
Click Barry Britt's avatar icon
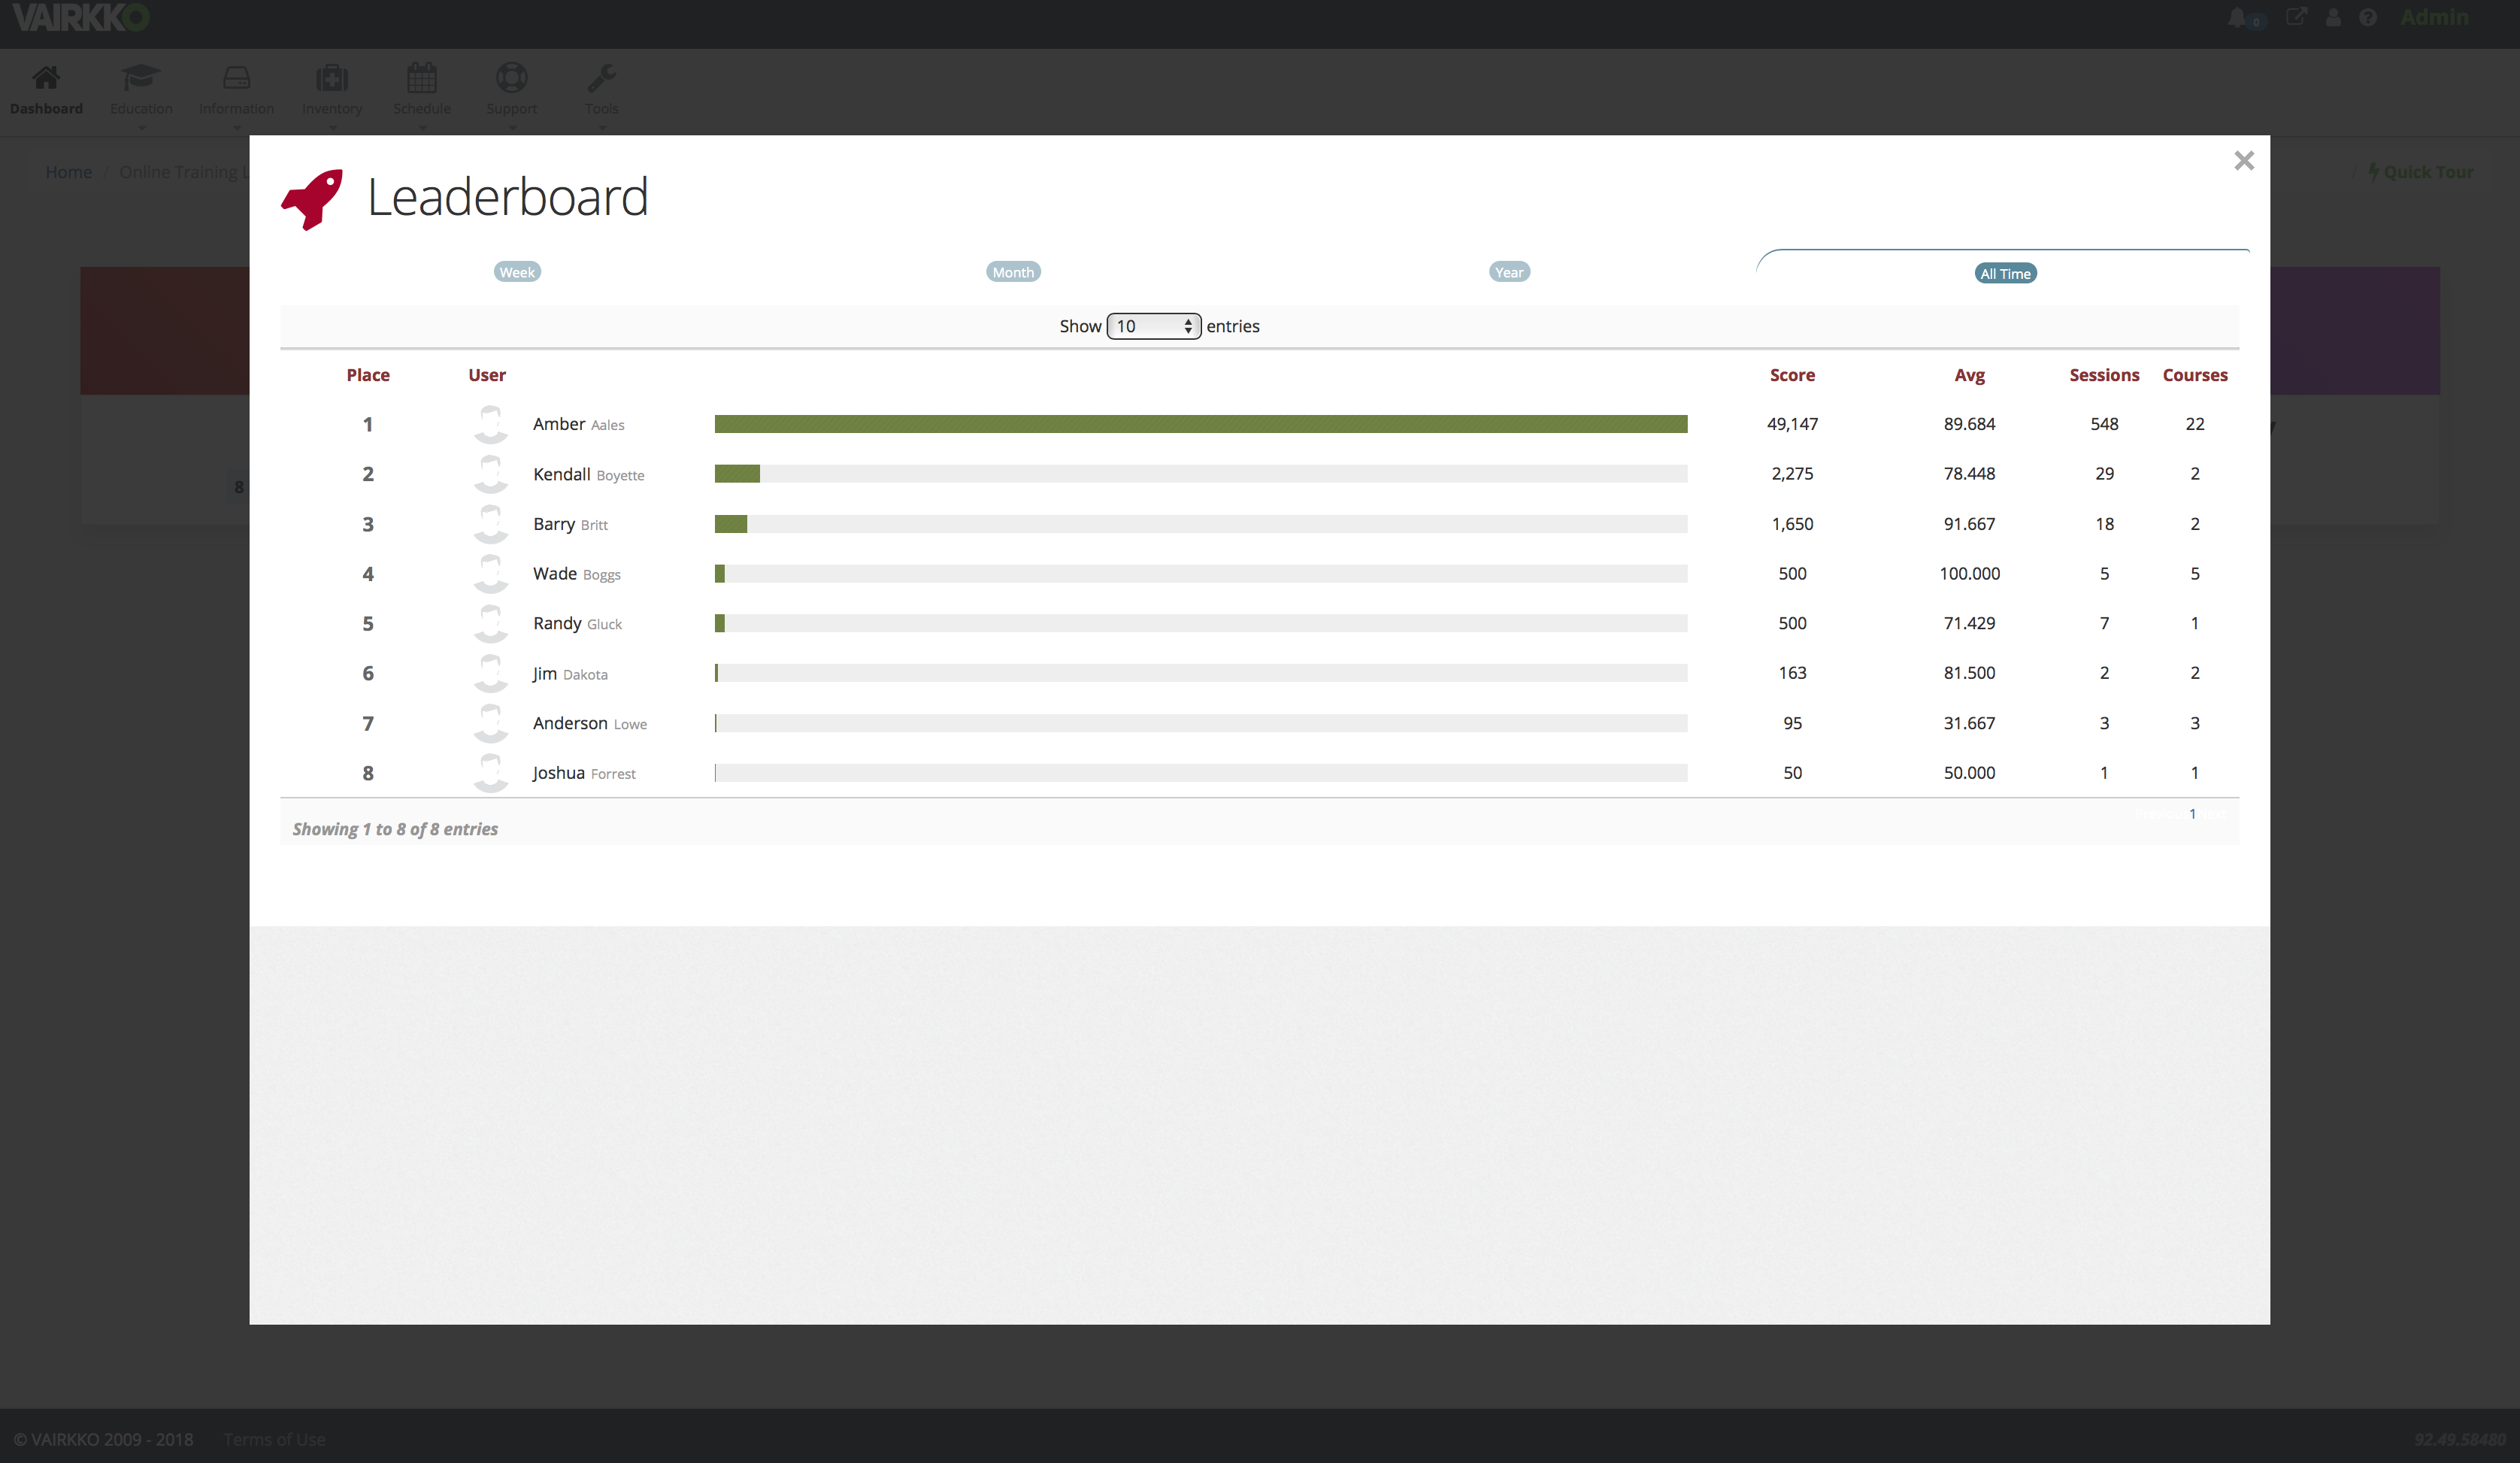(x=490, y=524)
